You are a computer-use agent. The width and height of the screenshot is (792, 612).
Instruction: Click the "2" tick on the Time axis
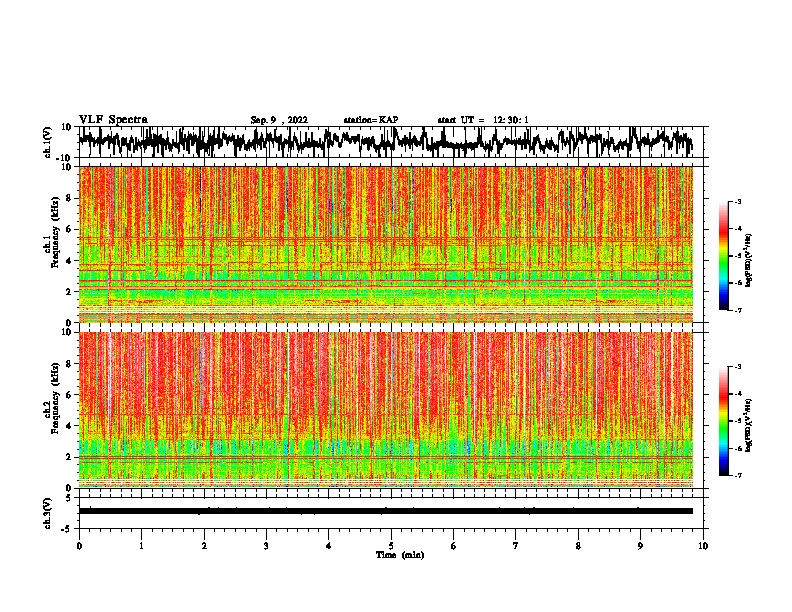(204, 546)
